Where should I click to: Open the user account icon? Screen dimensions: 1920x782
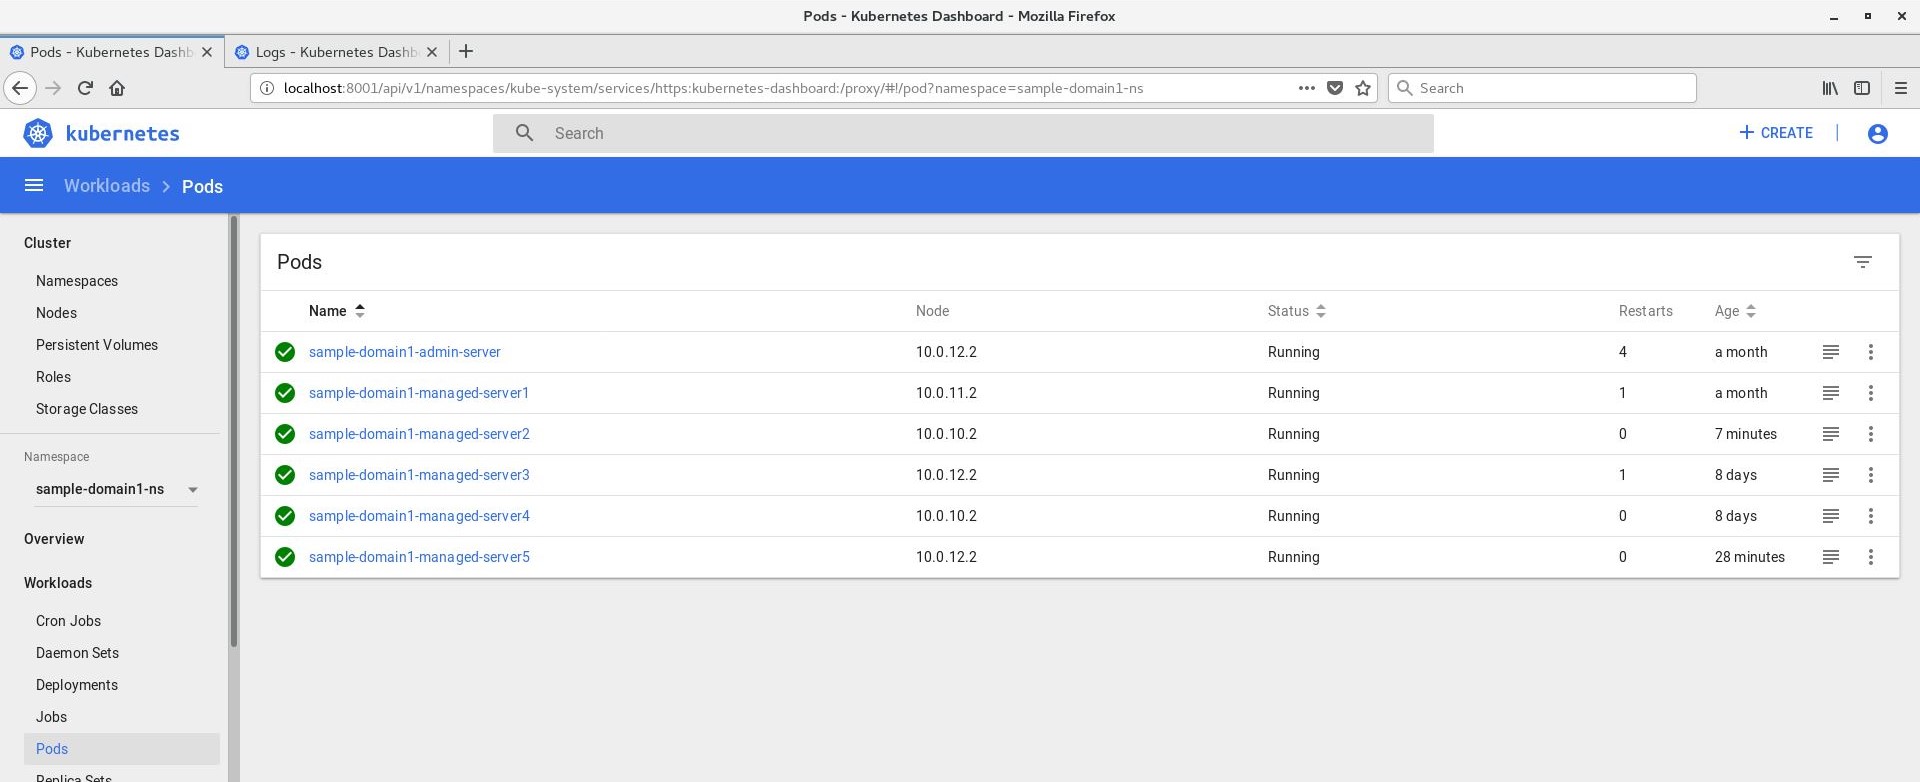click(x=1877, y=134)
